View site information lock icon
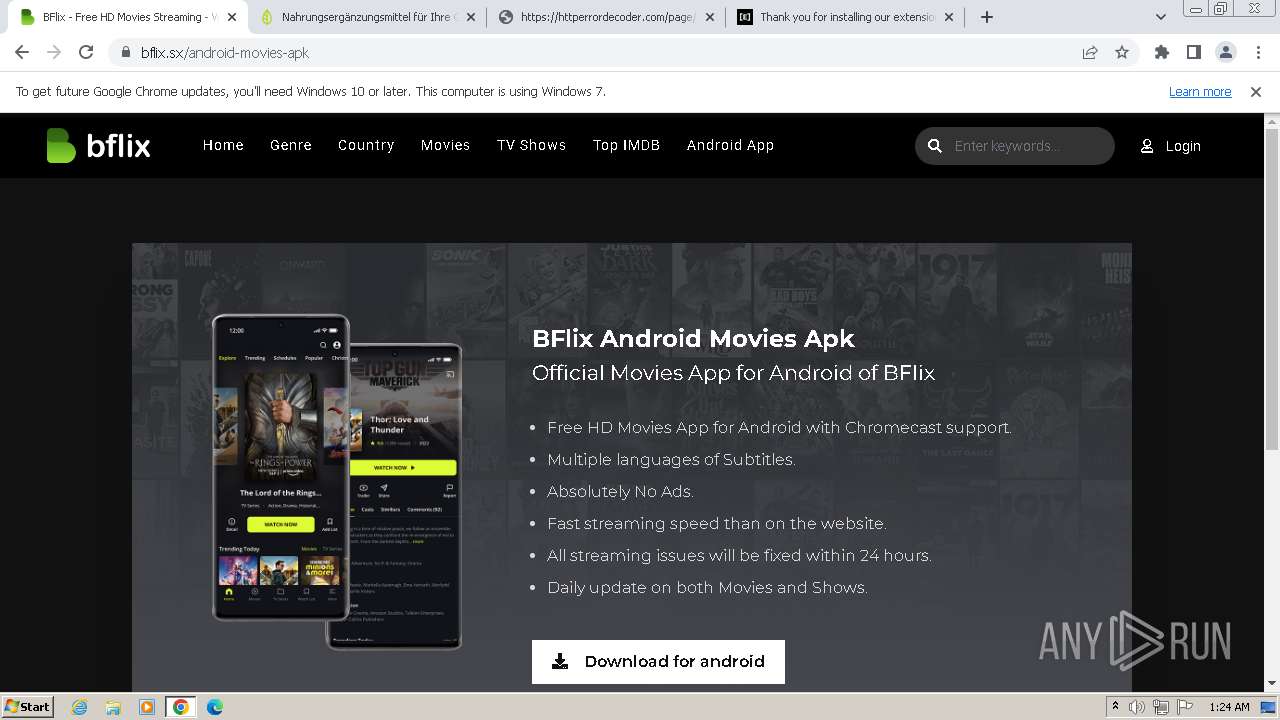The height and width of the screenshot is (720, 1280). tap(125, 52)
